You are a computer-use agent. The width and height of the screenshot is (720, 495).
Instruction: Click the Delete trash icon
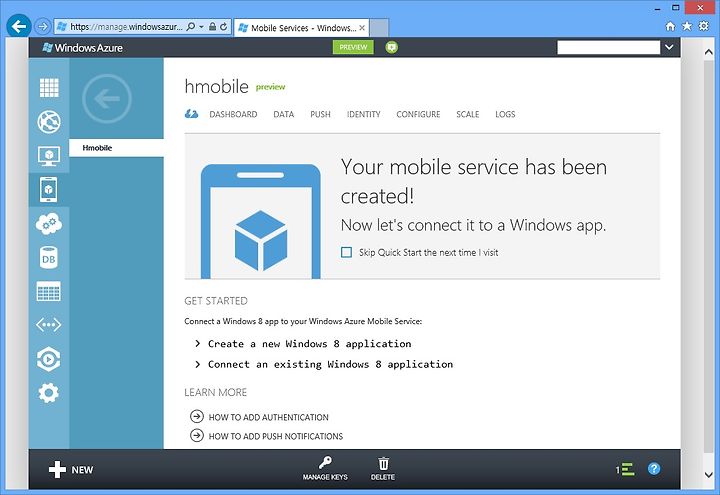383,463
